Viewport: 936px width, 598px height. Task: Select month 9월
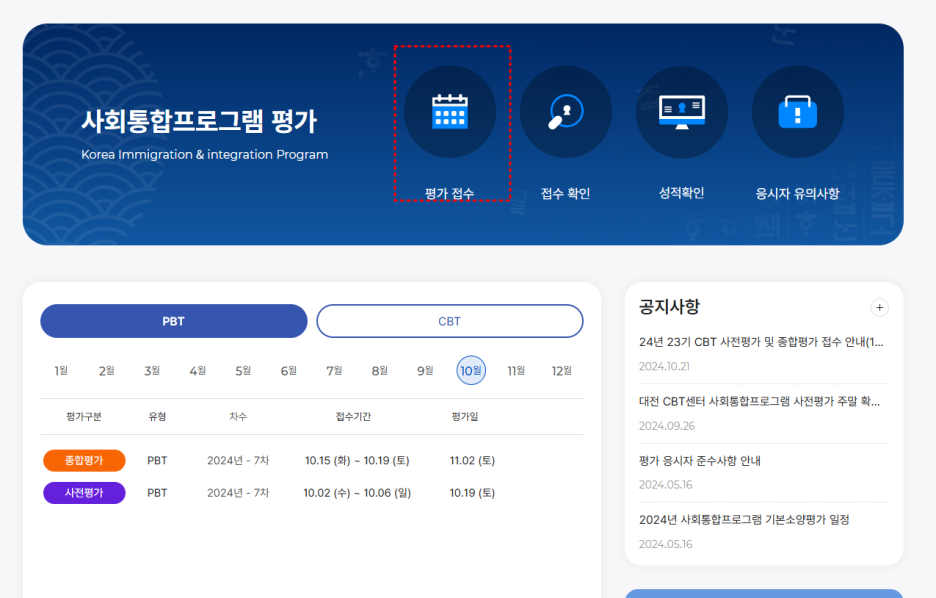pos(425,371)
